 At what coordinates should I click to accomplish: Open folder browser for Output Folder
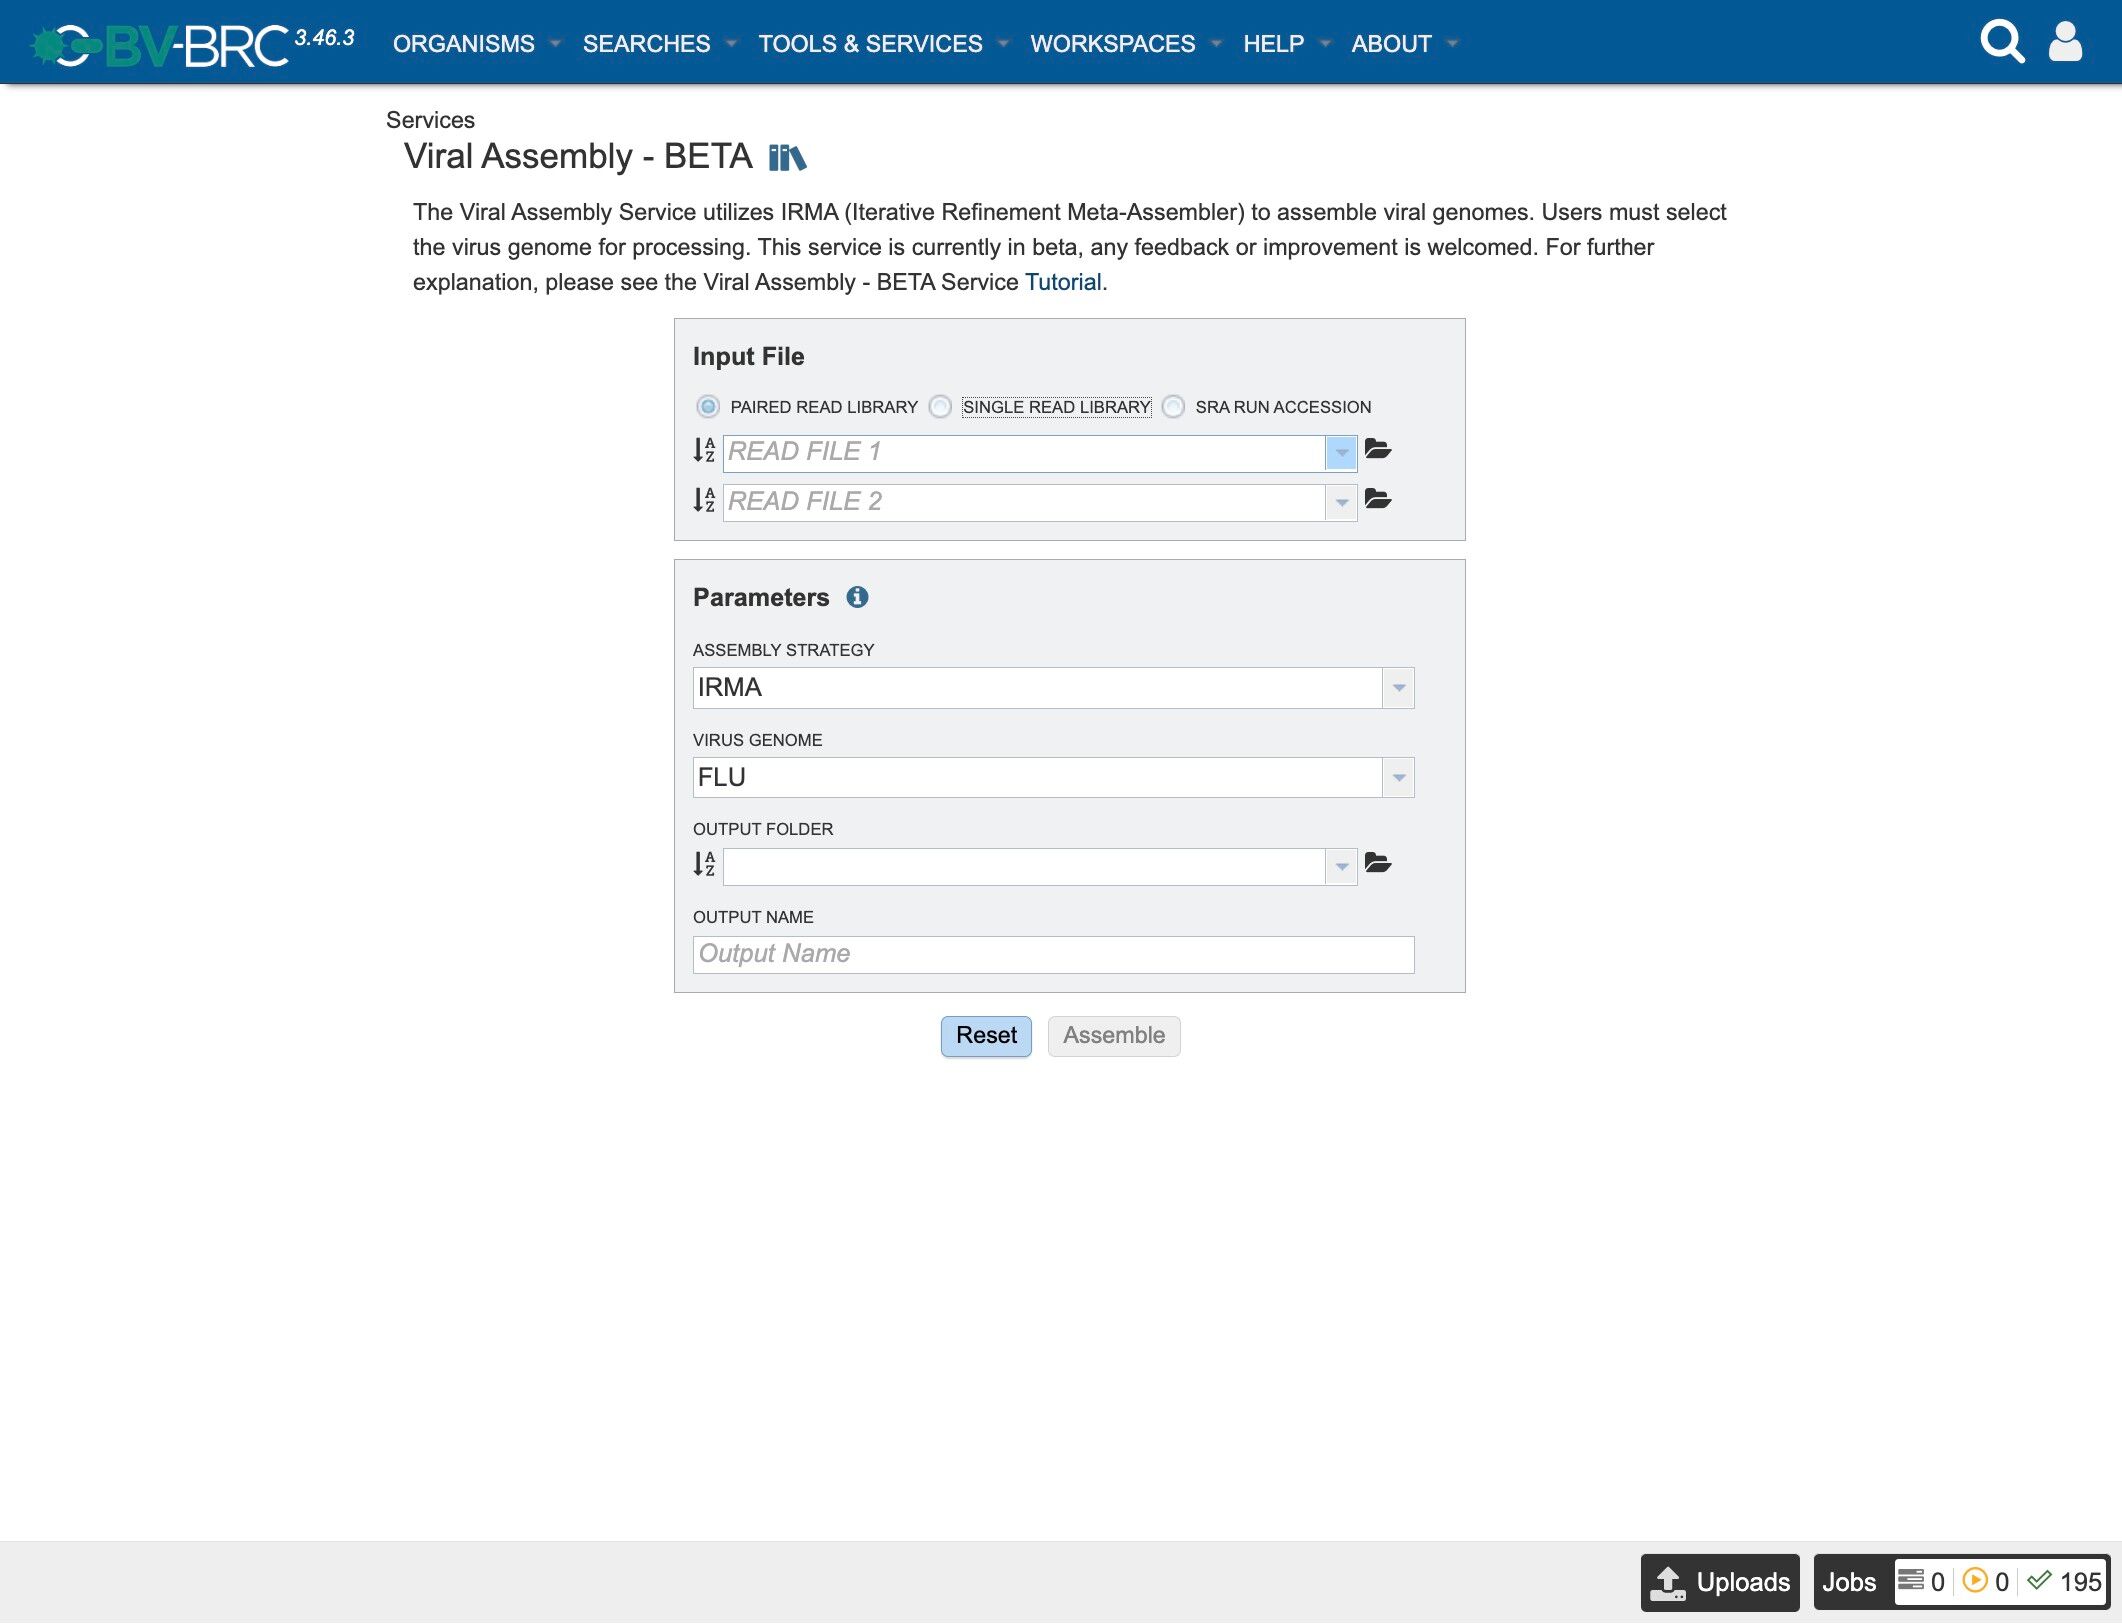point(1378,864)
